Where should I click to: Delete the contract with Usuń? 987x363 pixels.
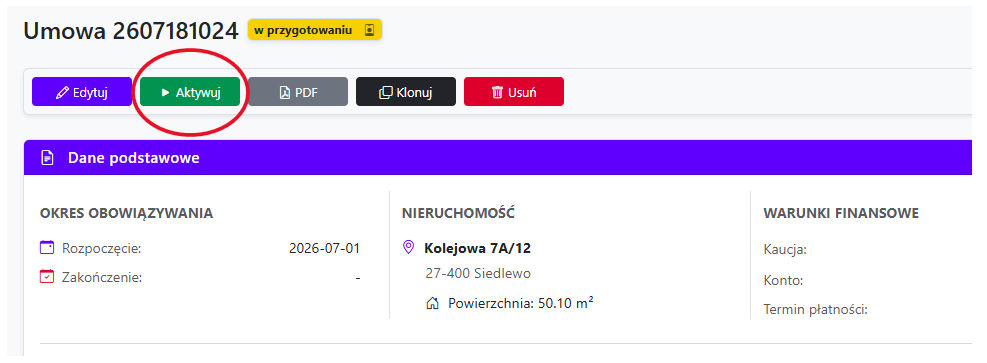(514, 92)
